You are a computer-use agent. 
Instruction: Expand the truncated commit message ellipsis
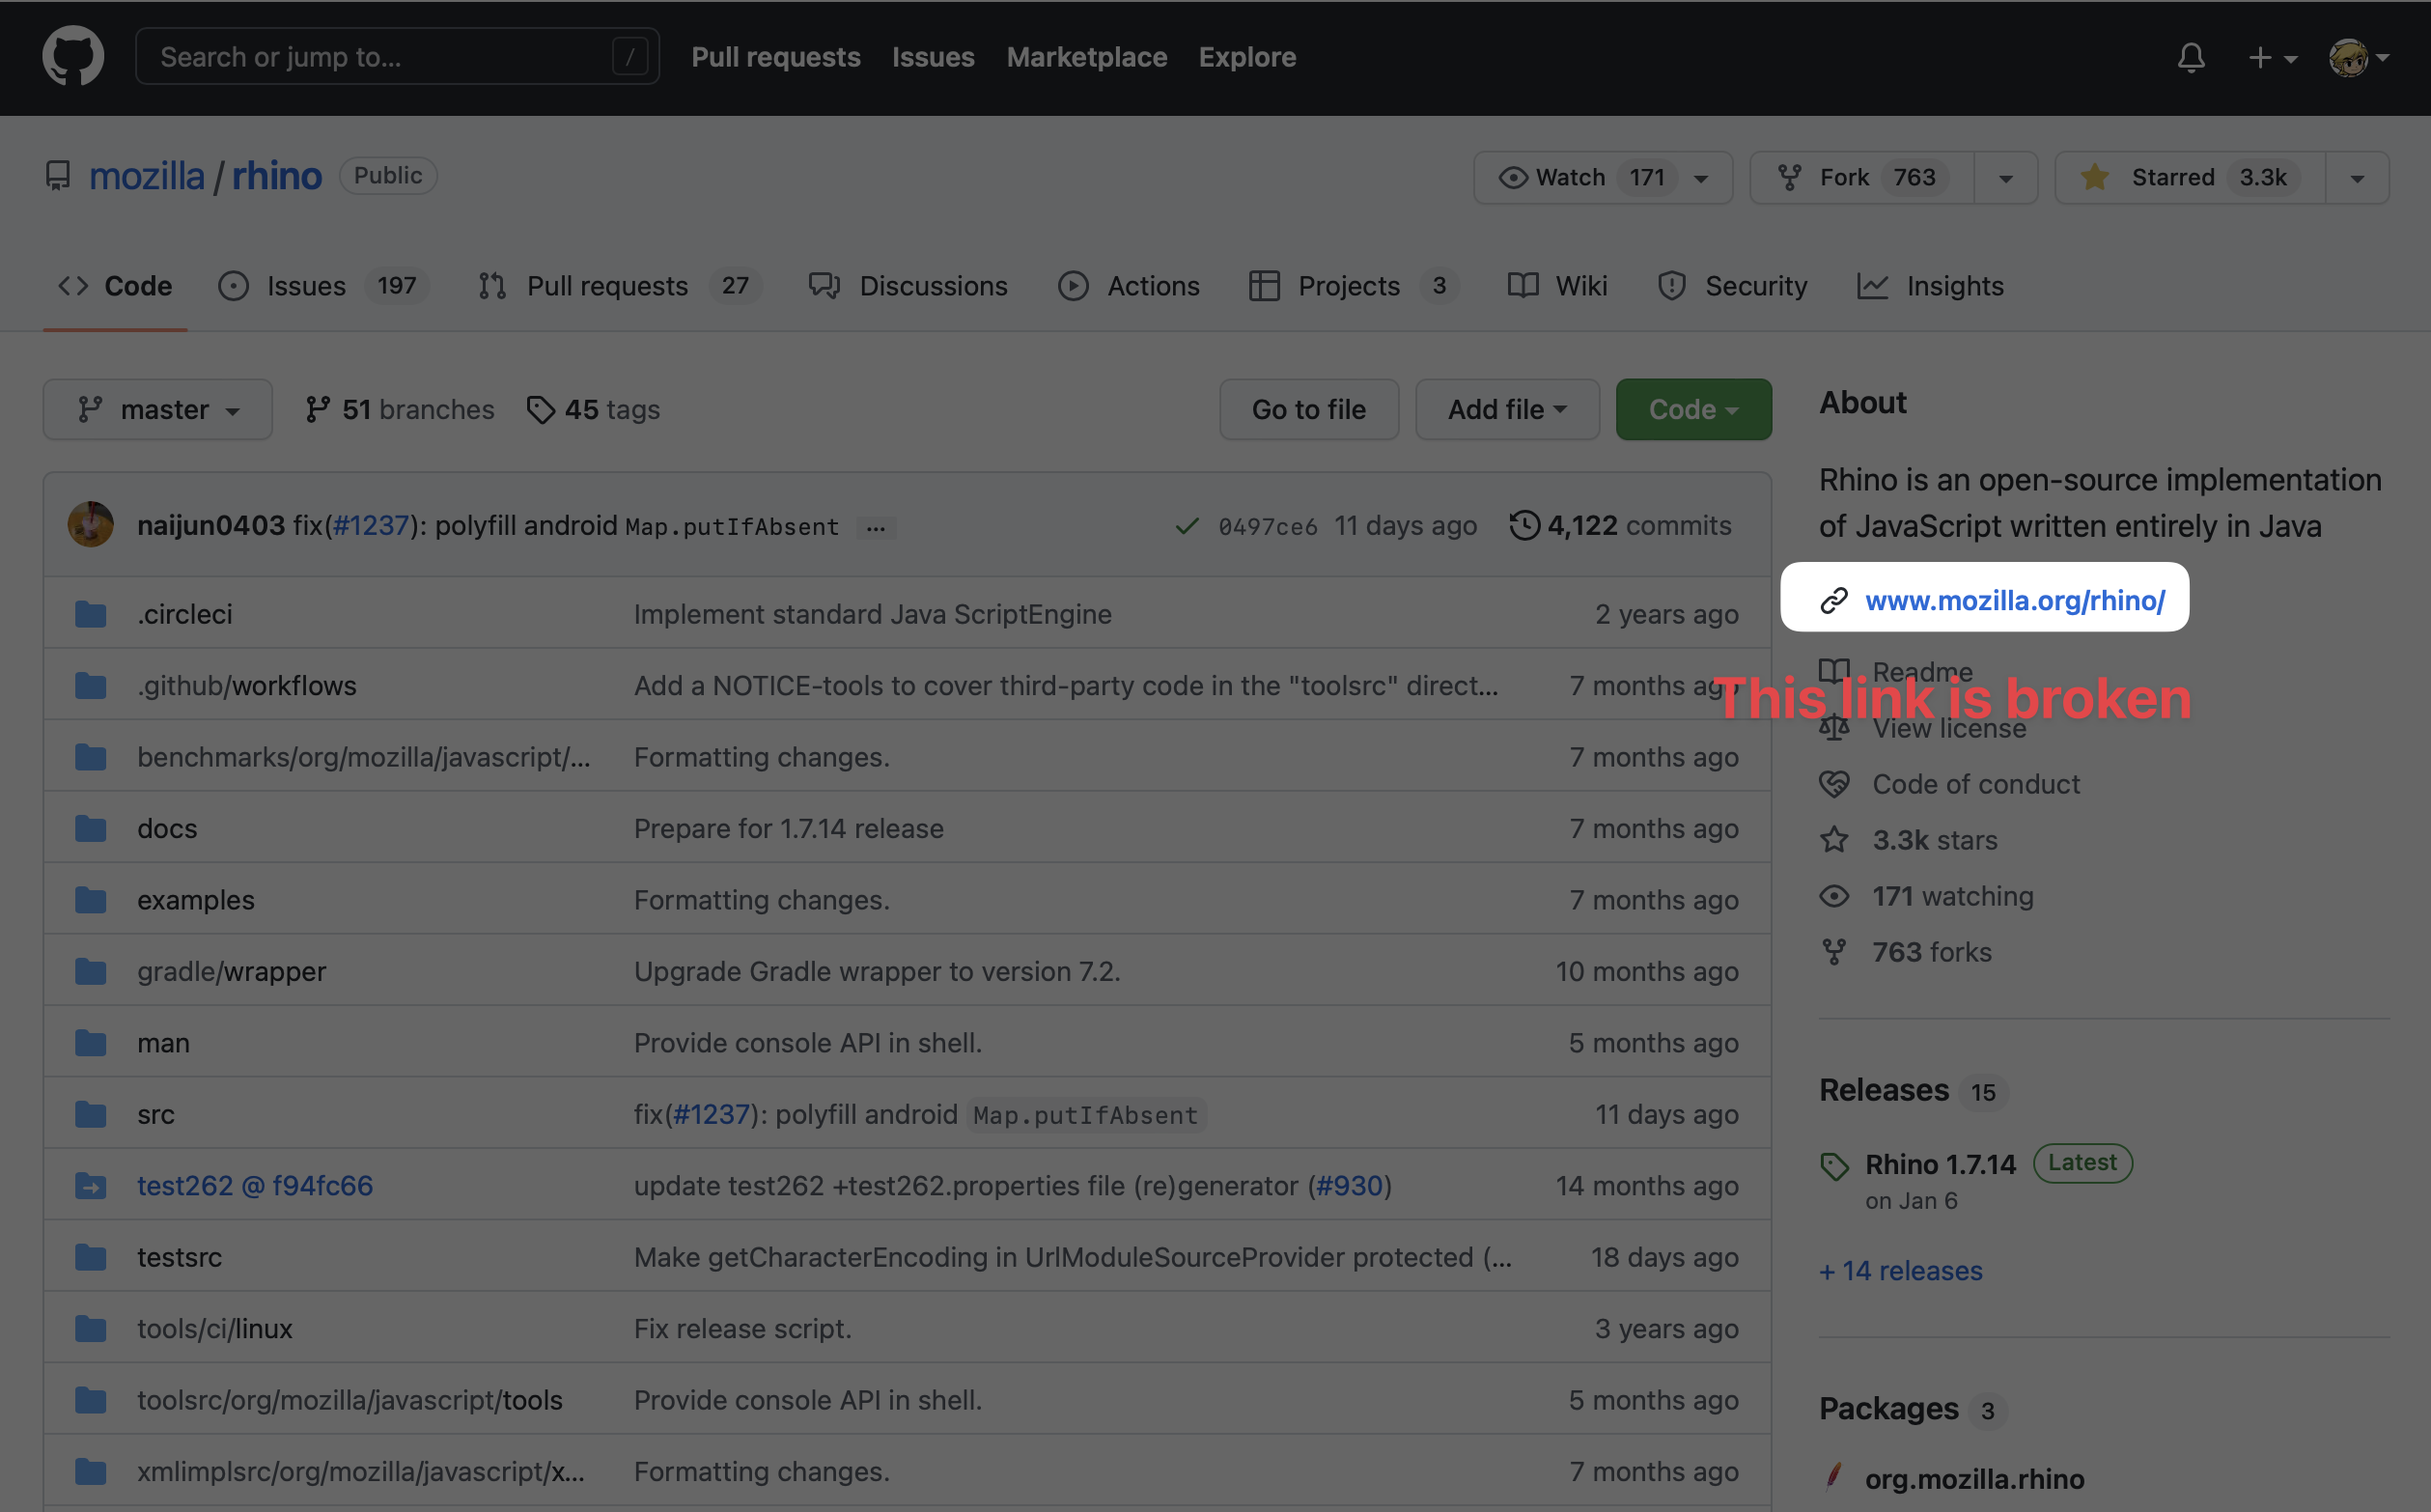click(876, 527)
